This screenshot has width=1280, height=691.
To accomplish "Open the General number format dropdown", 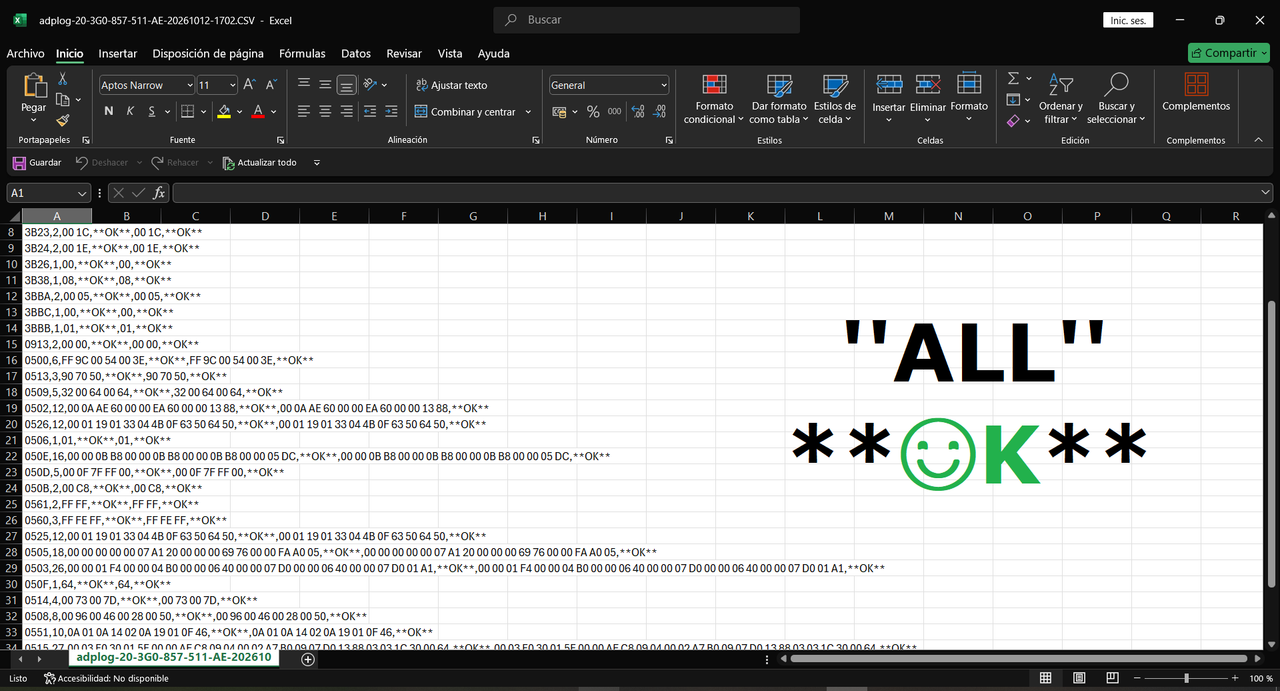I will point(662,86).
